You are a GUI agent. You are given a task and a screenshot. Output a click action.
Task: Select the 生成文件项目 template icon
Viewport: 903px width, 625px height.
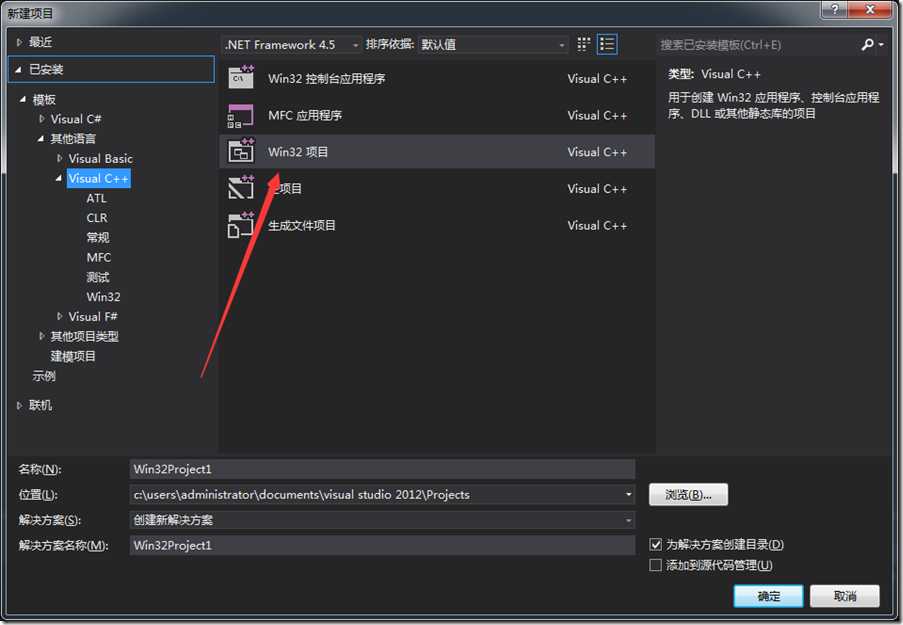[x=241, y=225]
